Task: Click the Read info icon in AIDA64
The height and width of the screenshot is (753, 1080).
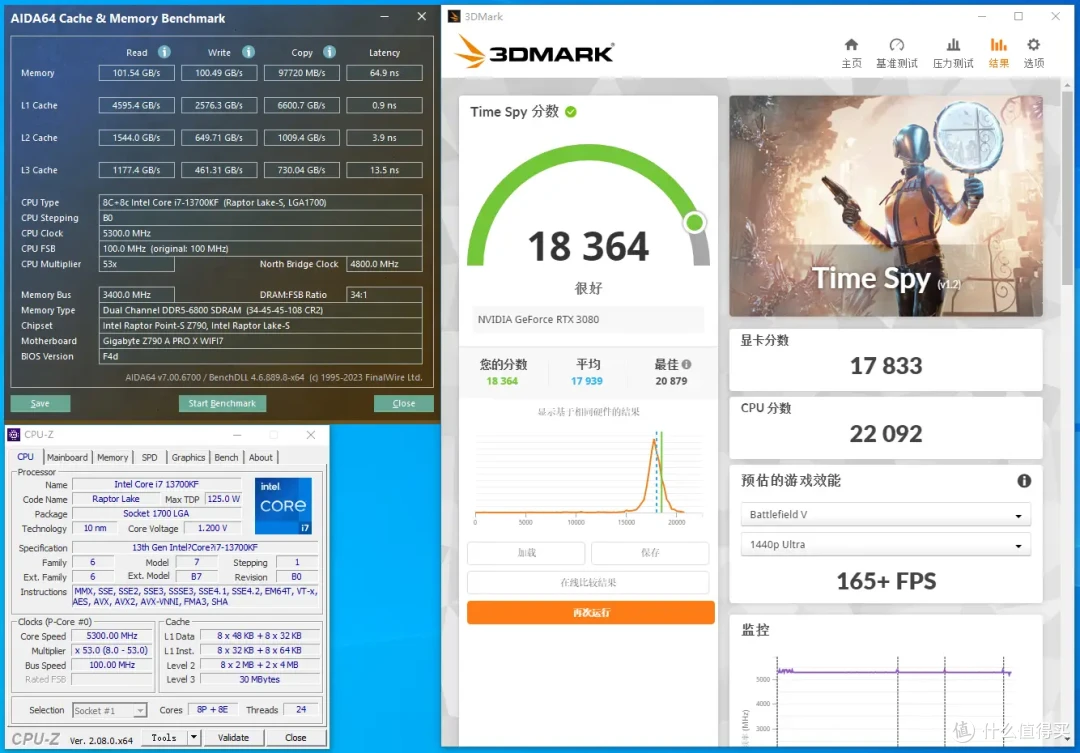Action: (164, 52)
